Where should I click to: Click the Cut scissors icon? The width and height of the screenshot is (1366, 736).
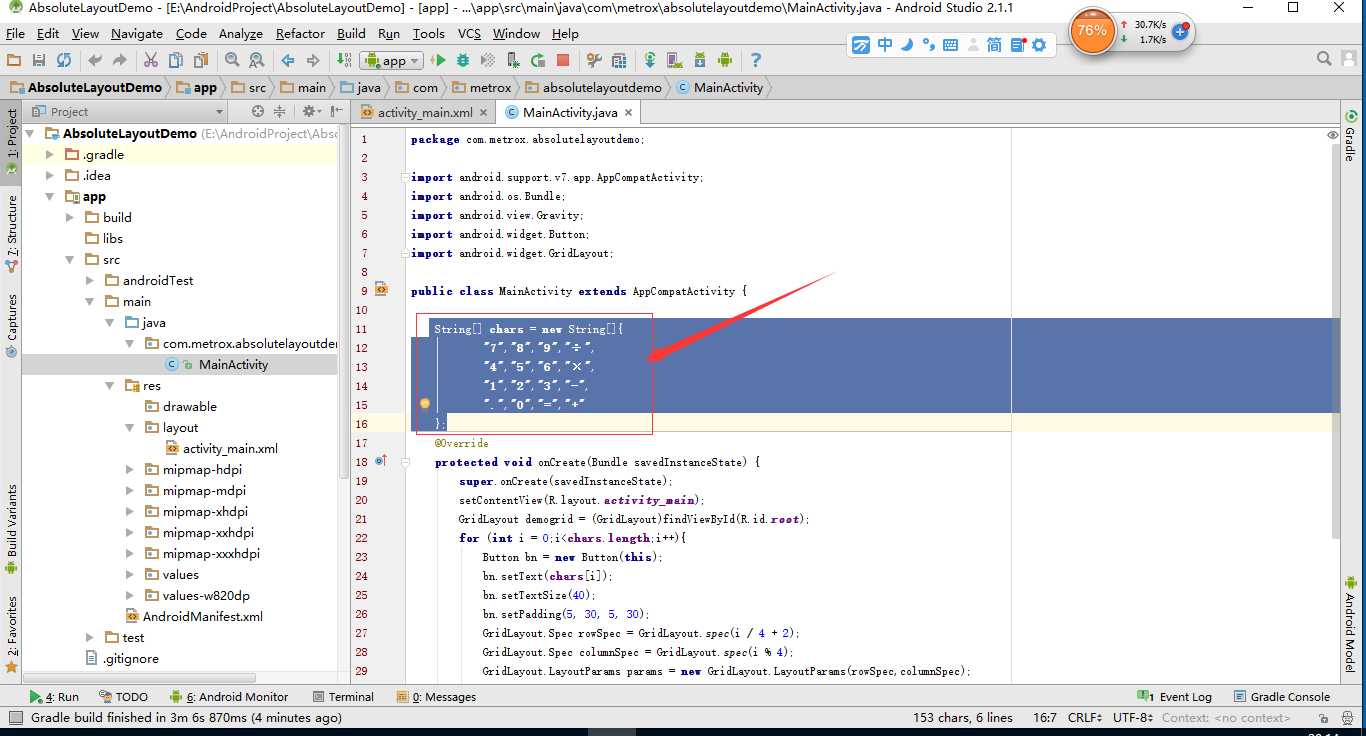pos(151,61)
